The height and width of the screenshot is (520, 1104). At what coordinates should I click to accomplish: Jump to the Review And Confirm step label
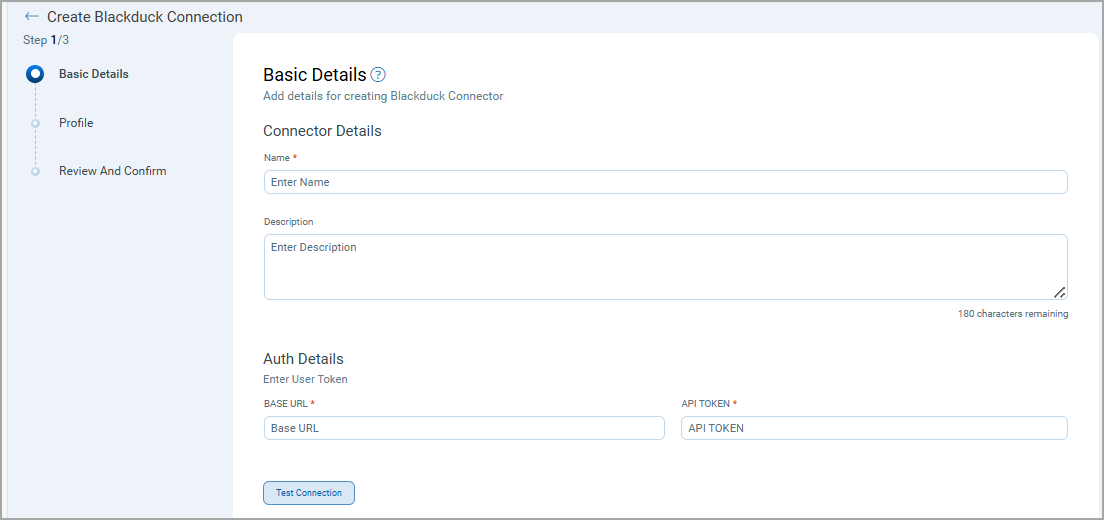click(112, 171)
